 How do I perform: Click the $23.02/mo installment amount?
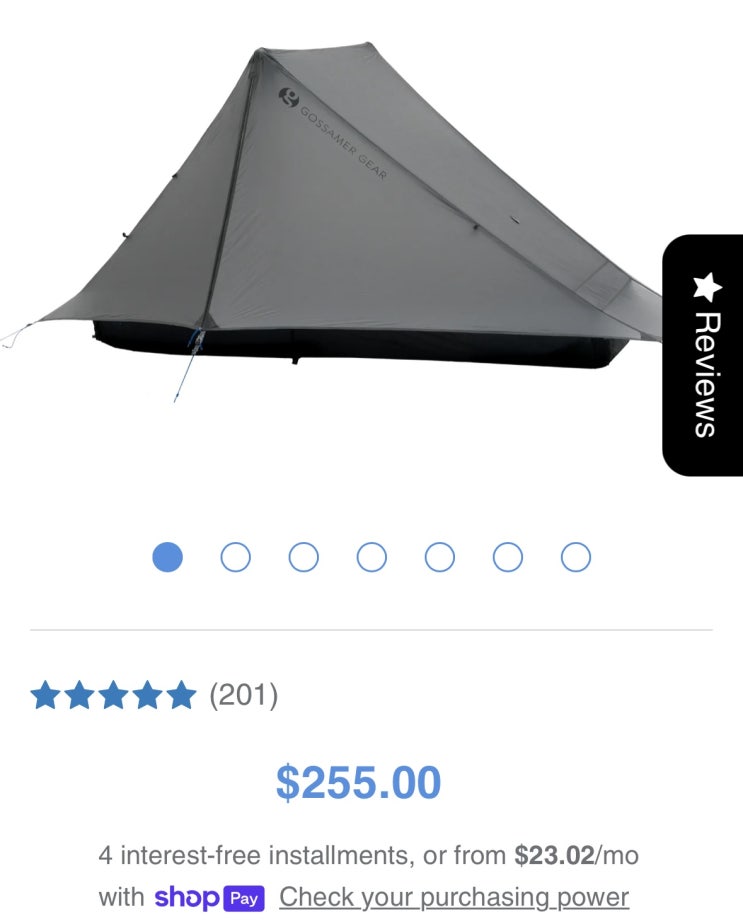[576, 855]
